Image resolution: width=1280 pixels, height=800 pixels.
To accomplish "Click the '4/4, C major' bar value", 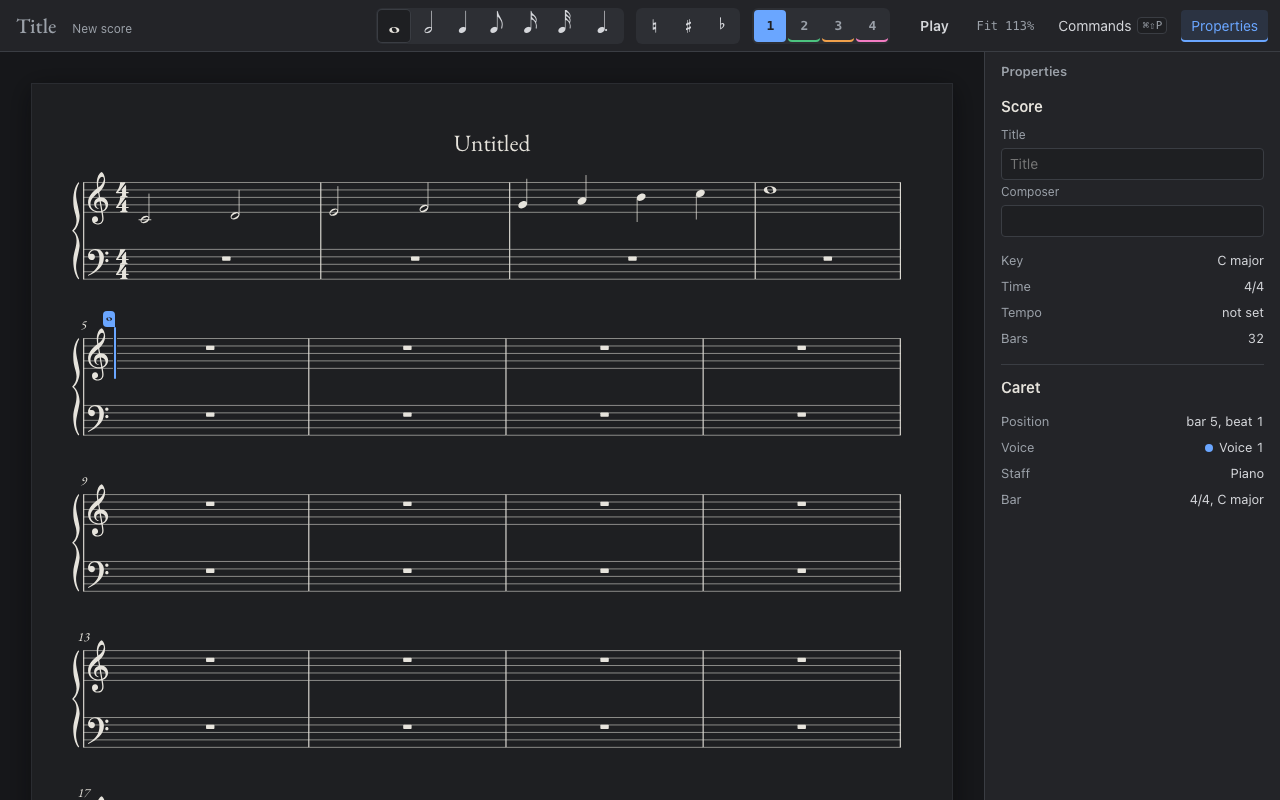I will coord(1227,499).
